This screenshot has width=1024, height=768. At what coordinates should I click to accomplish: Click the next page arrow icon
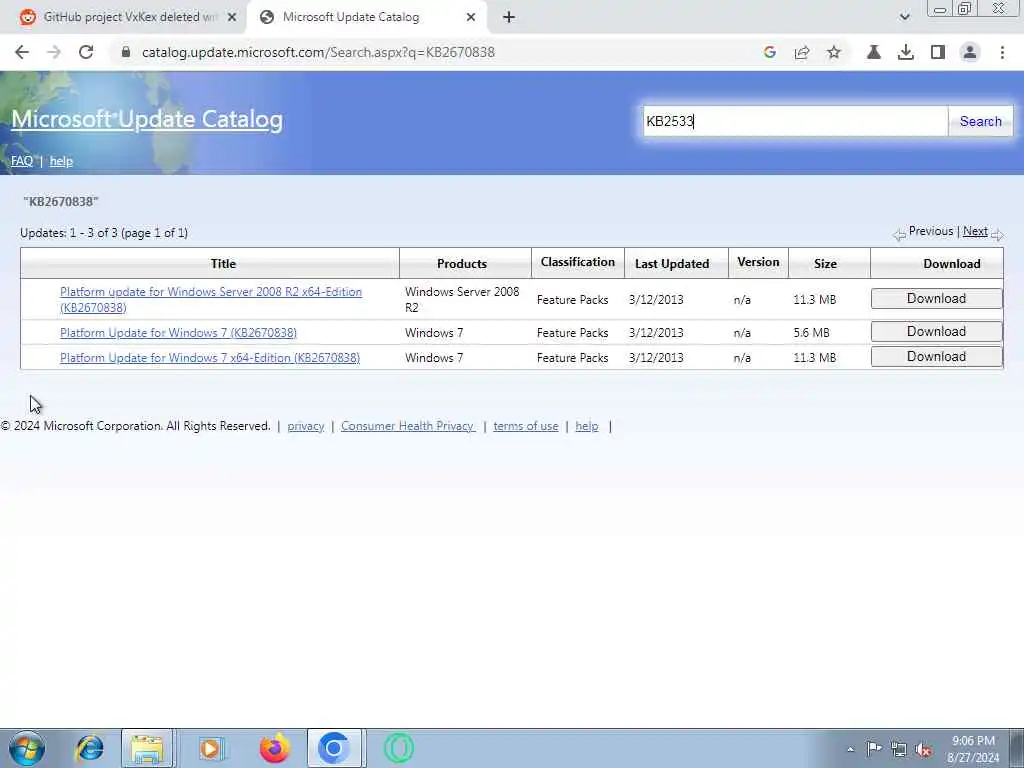pyautogui.click(x=997, y=235)
